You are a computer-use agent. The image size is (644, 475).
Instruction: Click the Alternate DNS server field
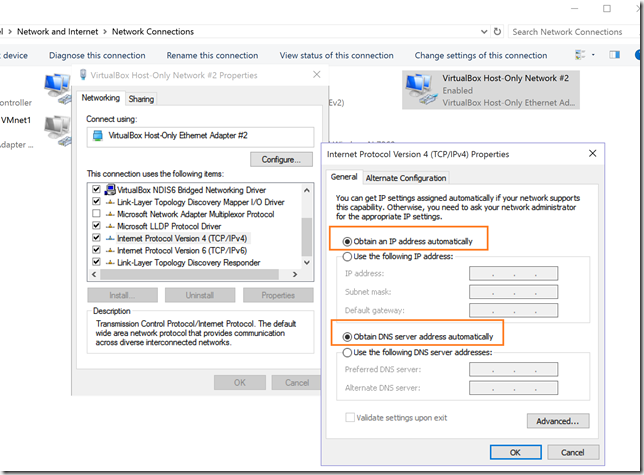click(x=513, y=388)
